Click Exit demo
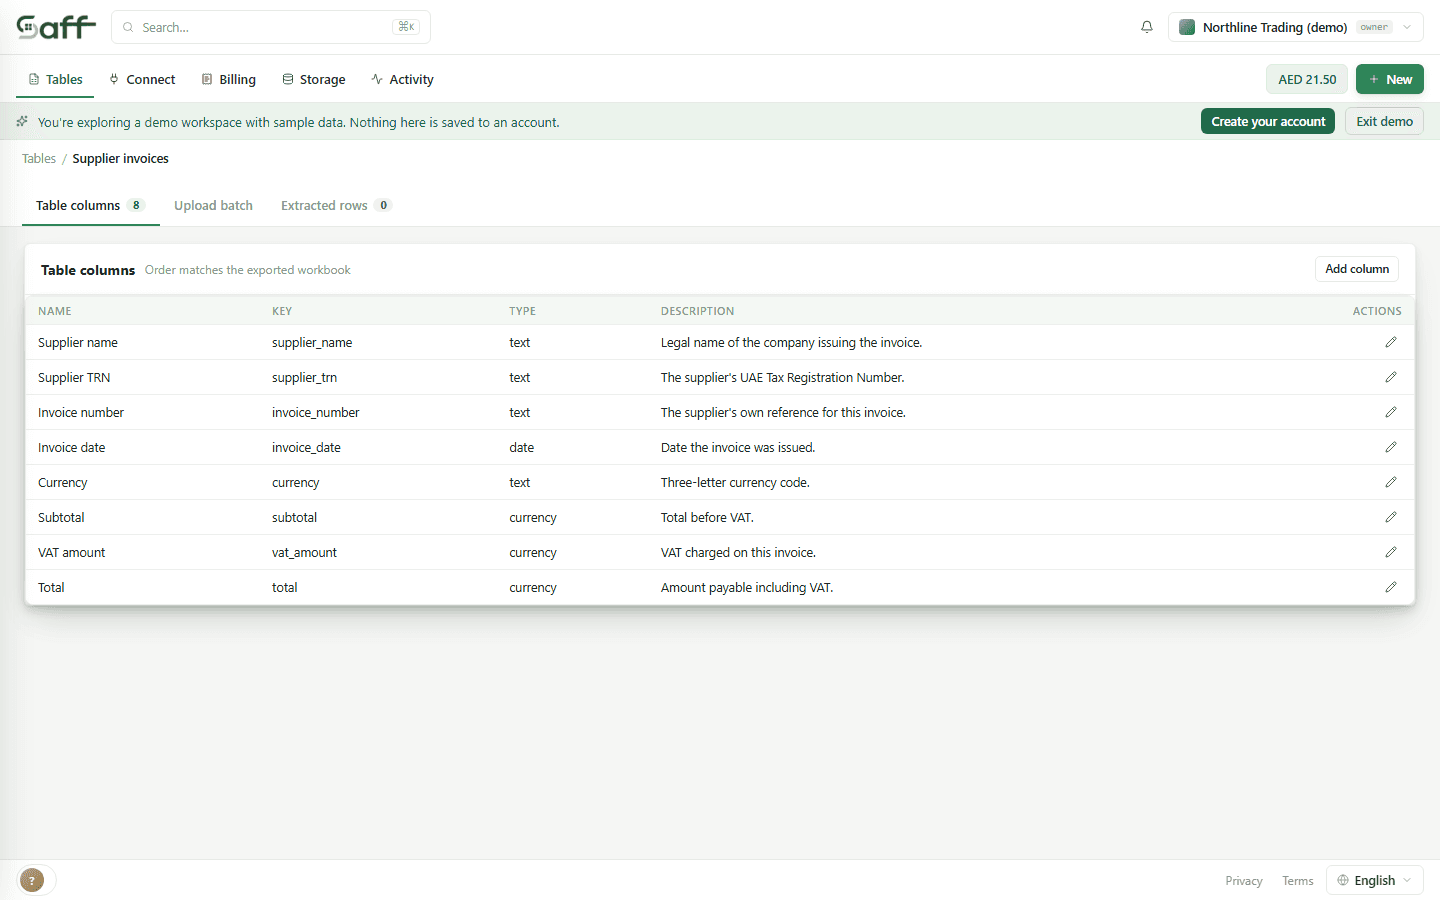1440x900 pixels. 1384,121
